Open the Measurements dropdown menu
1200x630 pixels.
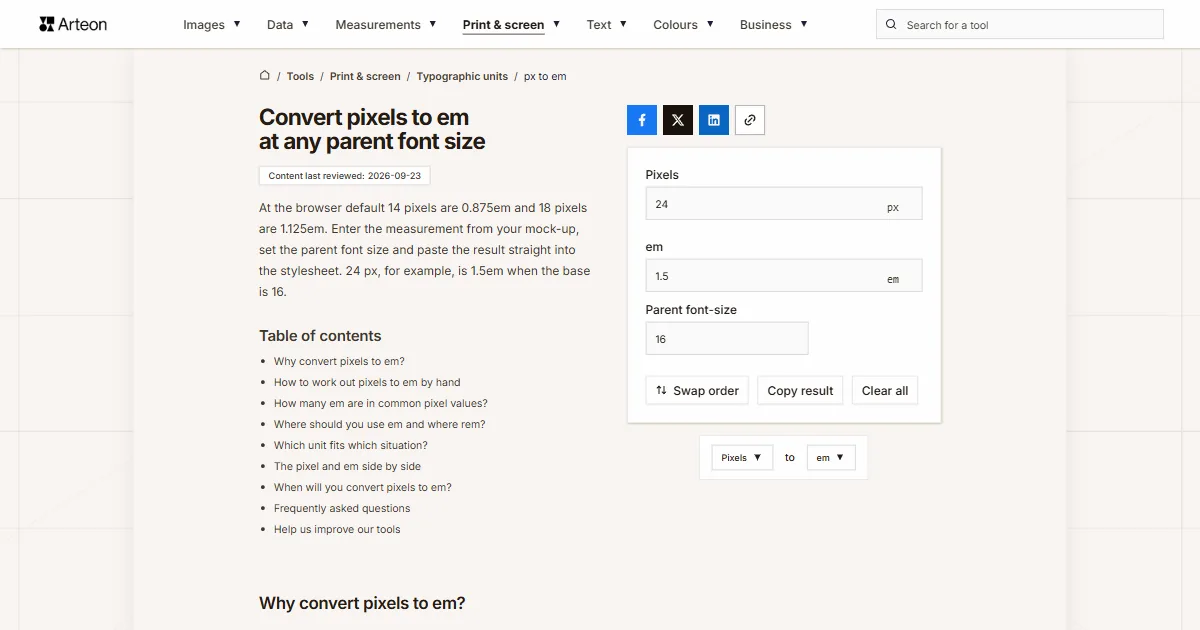pyautogui.click(x=386, y=24)
